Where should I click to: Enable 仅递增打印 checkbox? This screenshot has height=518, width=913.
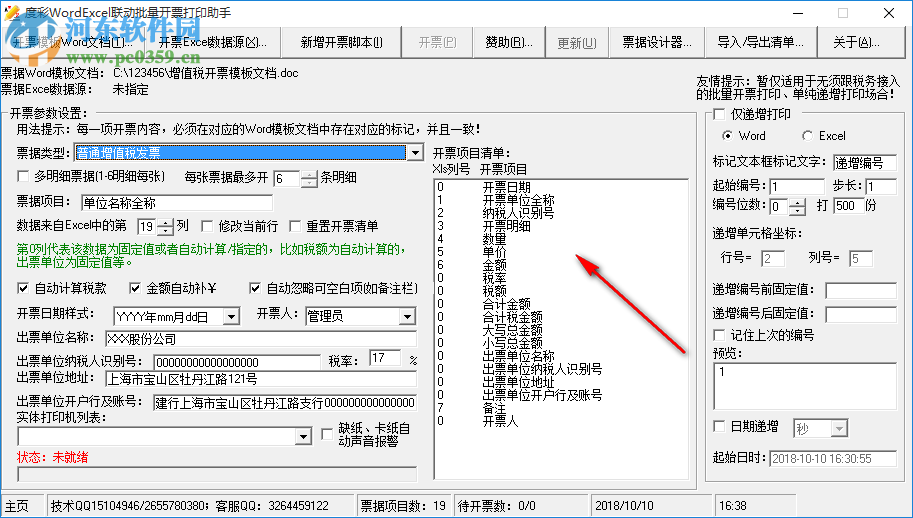click(x=720, y=114)
